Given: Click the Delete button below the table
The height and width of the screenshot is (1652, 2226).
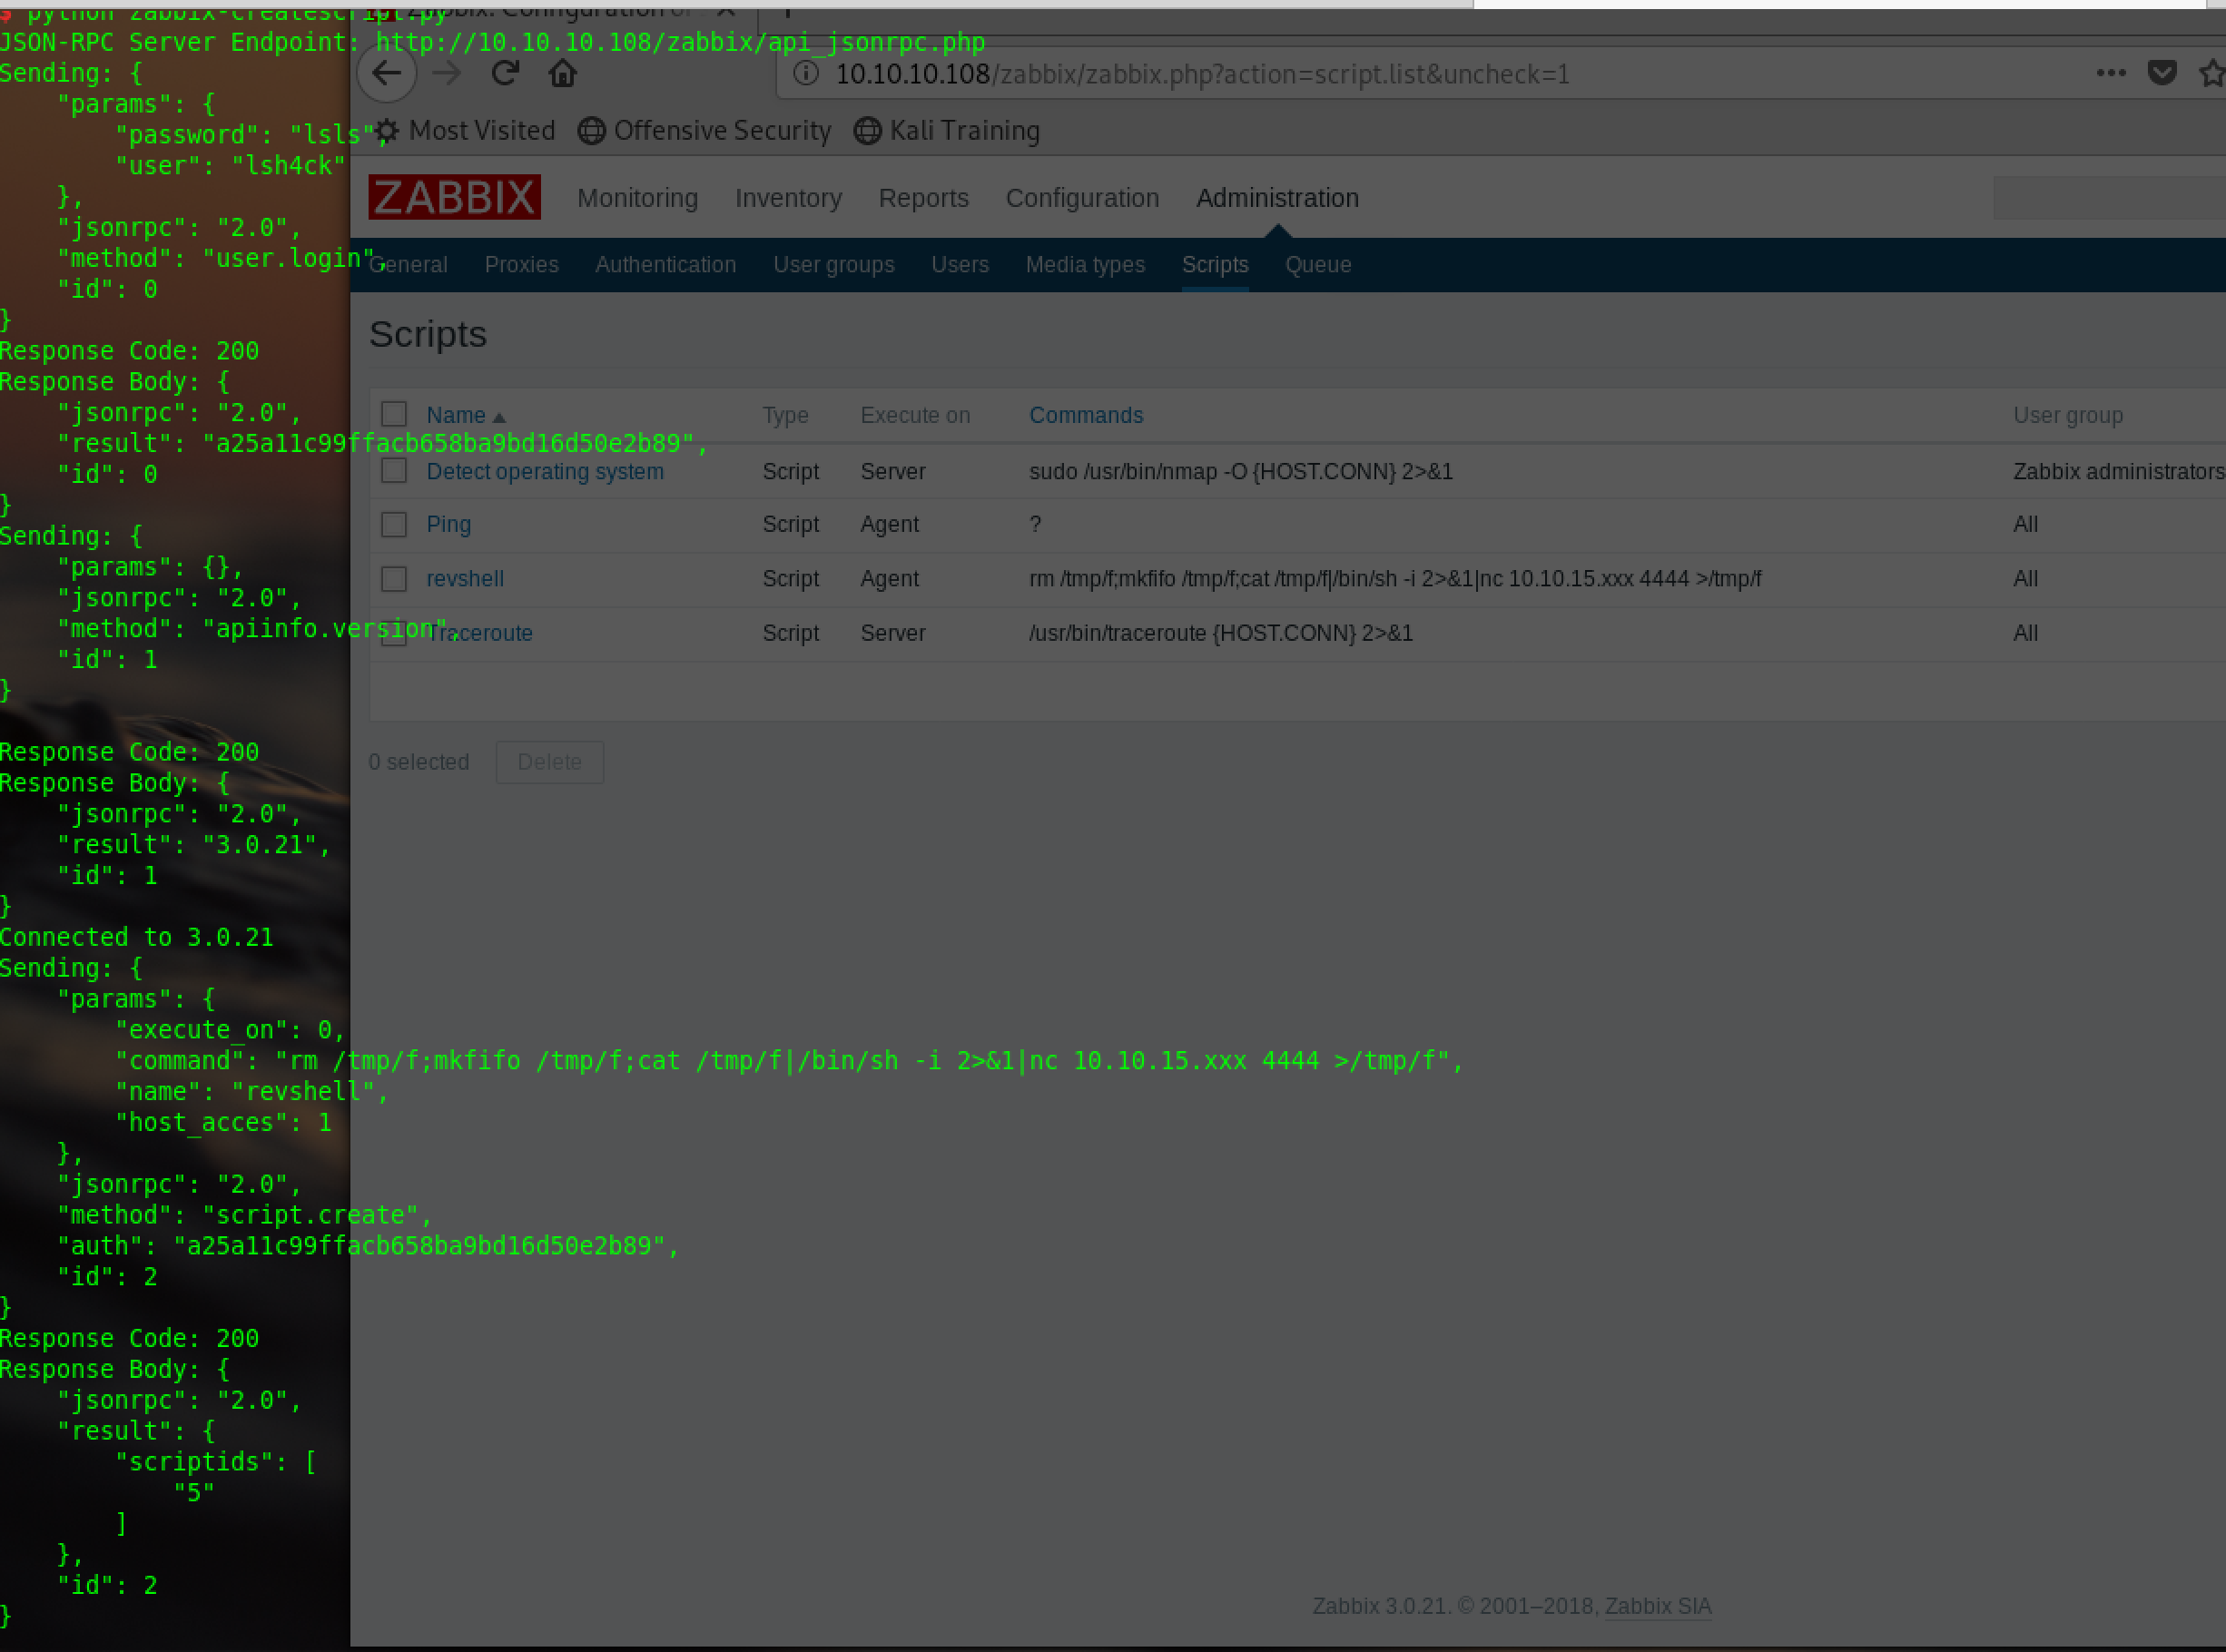Looking at the screenshot, I should [x=549, y=762].
